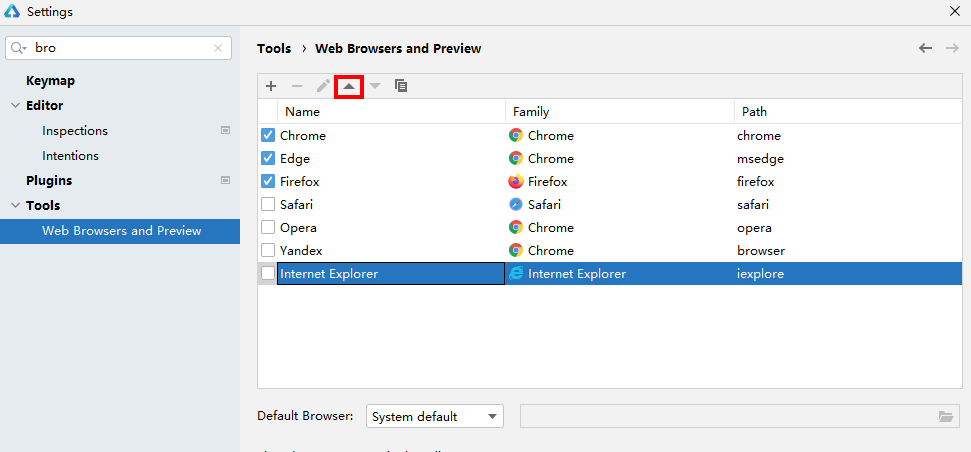This screenshot has height=452, width=971.
Task: Add a new browser with plus icon
Action: coord(271,86)
